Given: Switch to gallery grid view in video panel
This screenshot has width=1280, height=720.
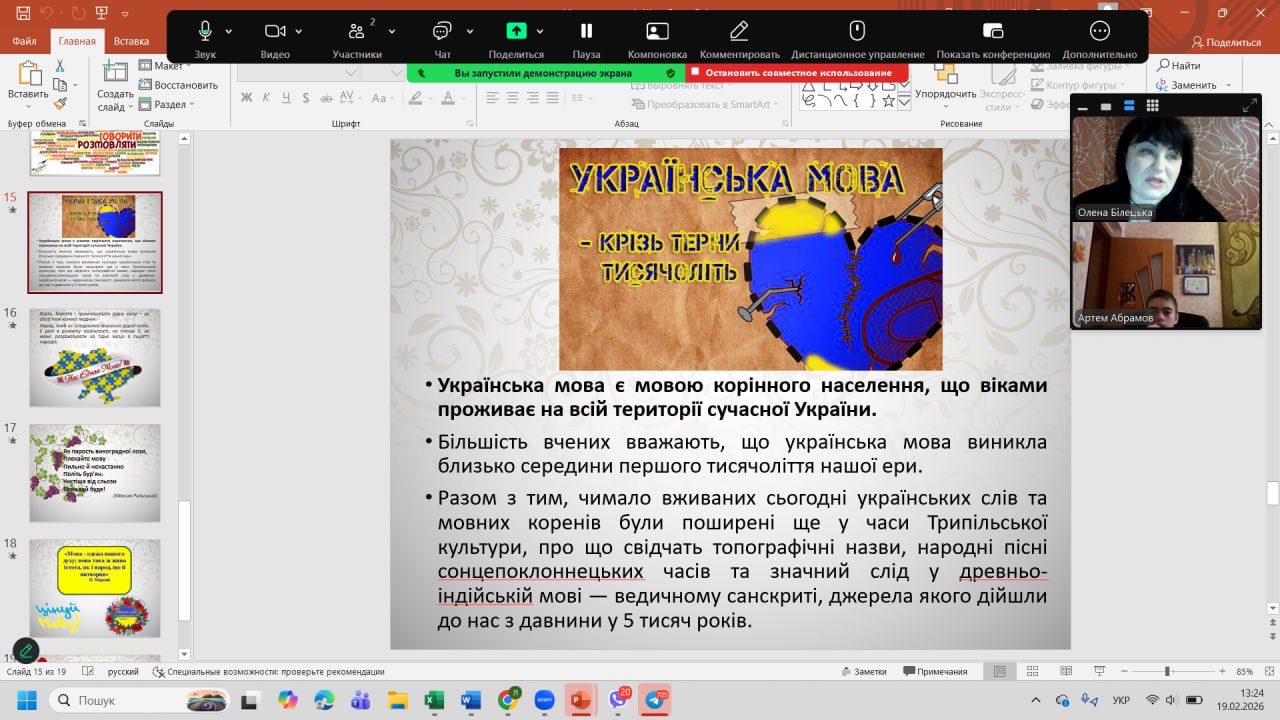Looking at the screenshot, I should 1152,106.
